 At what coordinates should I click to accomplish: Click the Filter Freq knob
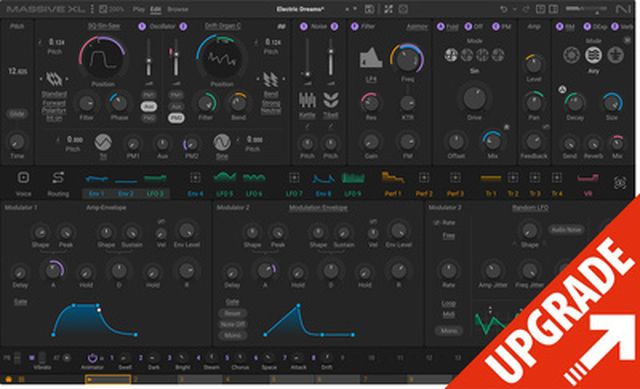pyautogui.click(x=407, y=60)
